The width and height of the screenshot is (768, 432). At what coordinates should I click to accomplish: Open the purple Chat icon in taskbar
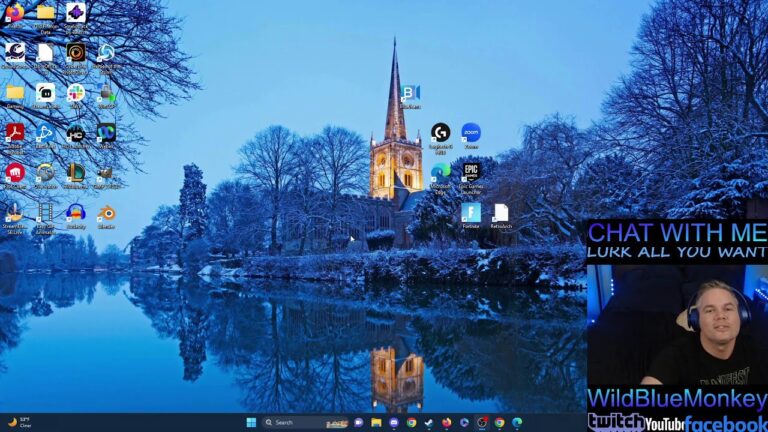pos(359,422)
